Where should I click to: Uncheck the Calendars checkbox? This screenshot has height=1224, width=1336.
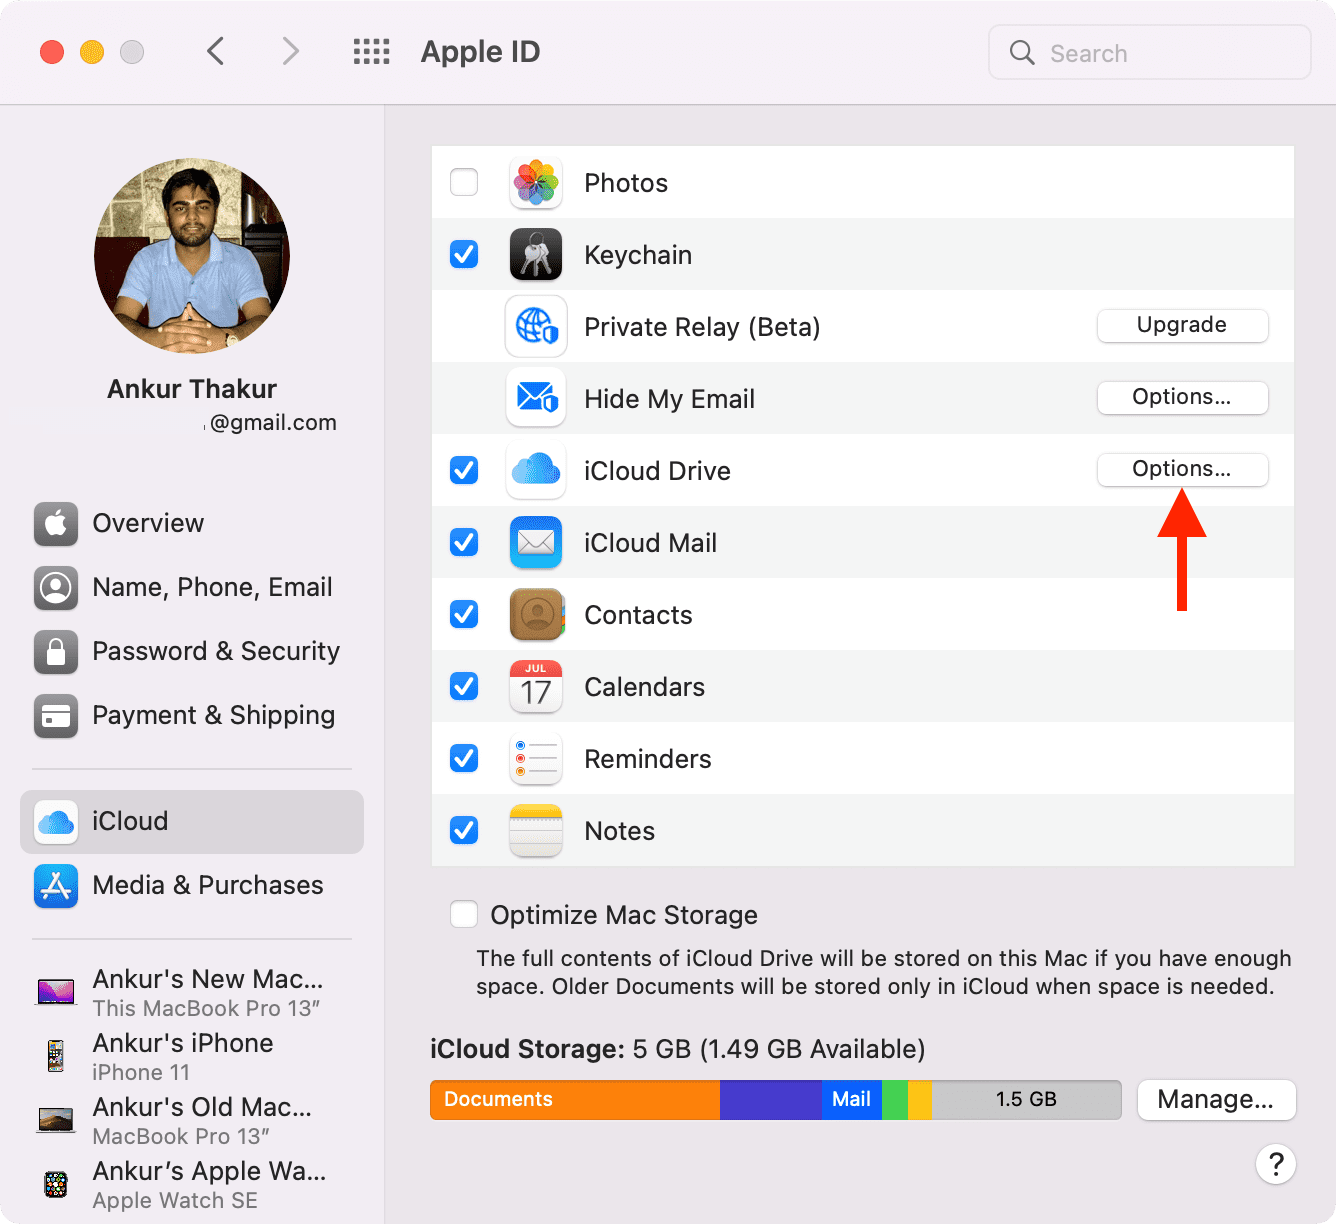(x=464, y=686)
